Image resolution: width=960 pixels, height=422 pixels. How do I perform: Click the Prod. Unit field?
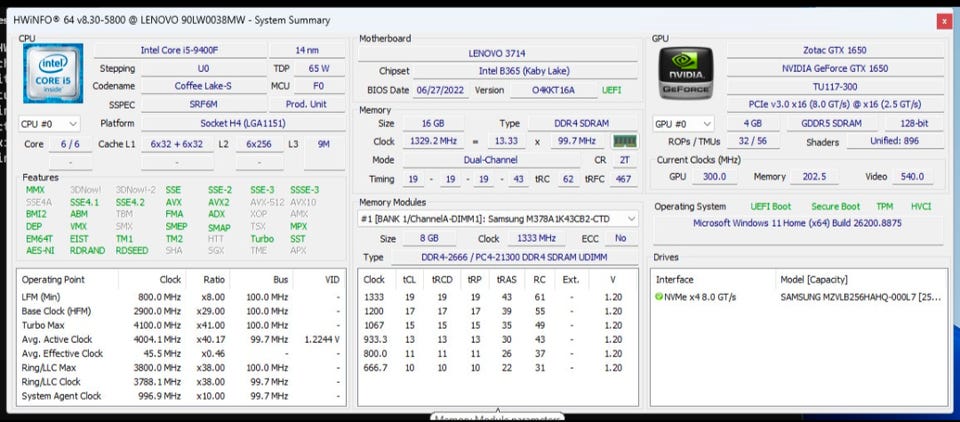click(306, 105)
